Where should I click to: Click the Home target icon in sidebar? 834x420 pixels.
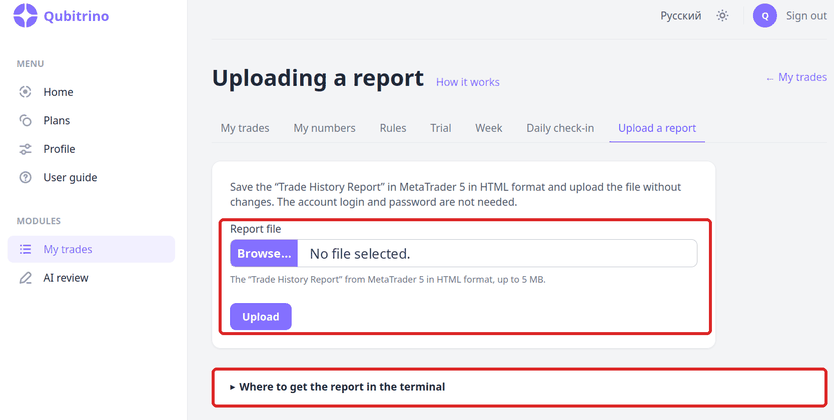[25, 92]
